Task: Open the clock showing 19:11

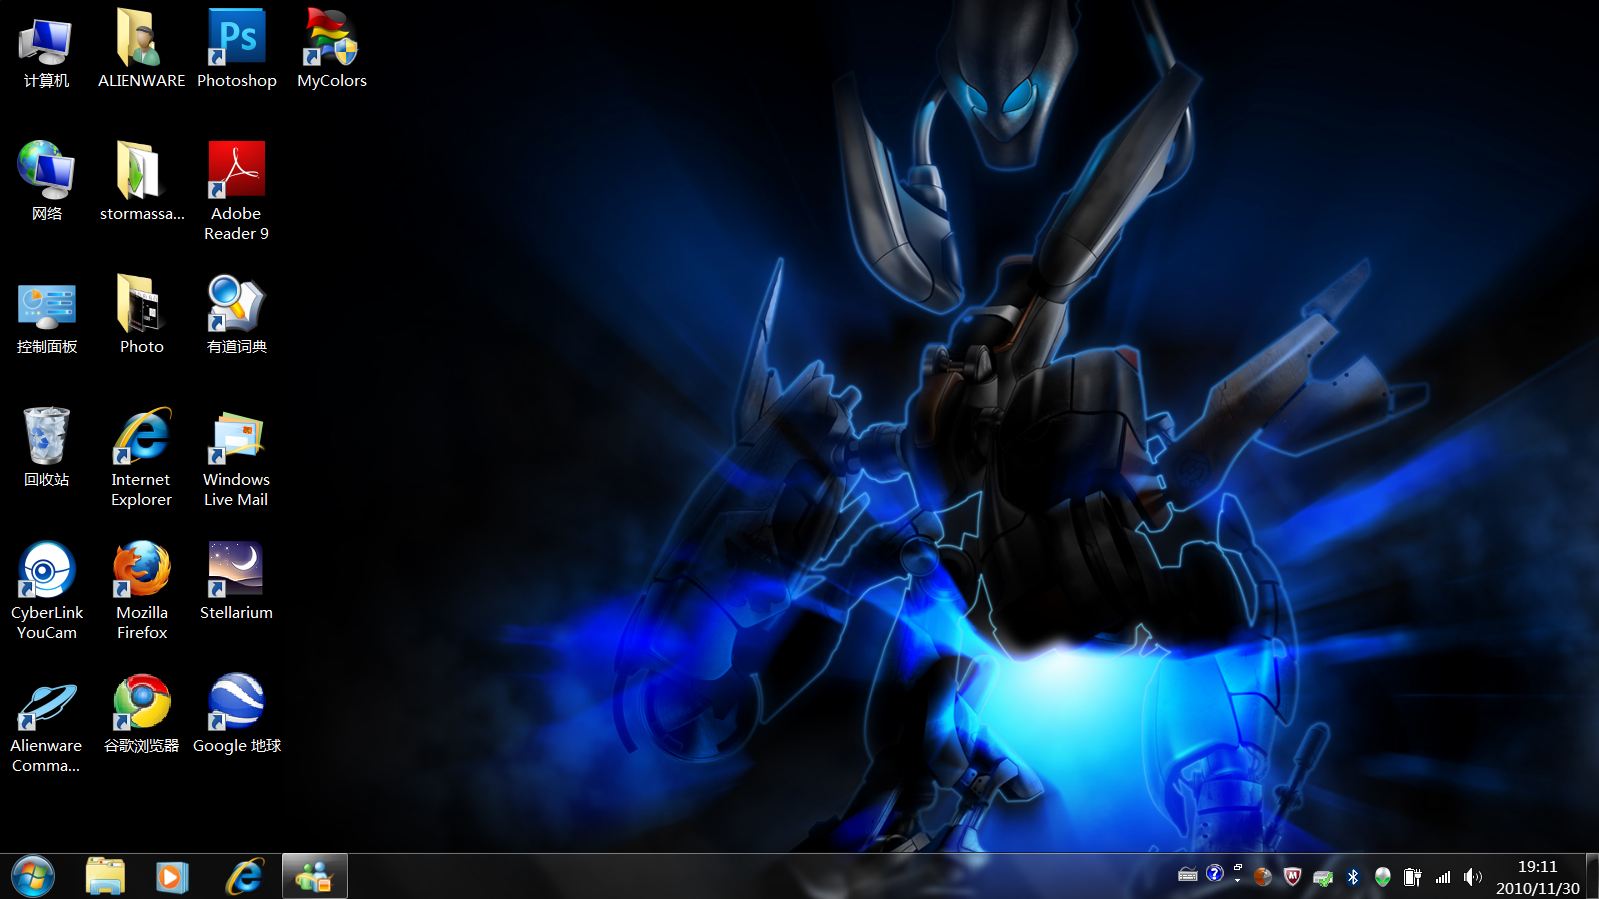Action: click(1537, 877)
